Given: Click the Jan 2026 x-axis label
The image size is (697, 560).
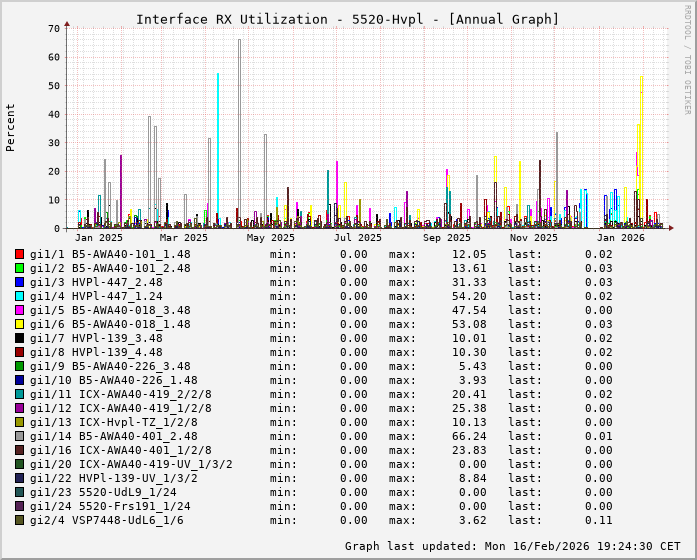Looking at the screenshot, I should pyautogui.click(x=621, y=238).
